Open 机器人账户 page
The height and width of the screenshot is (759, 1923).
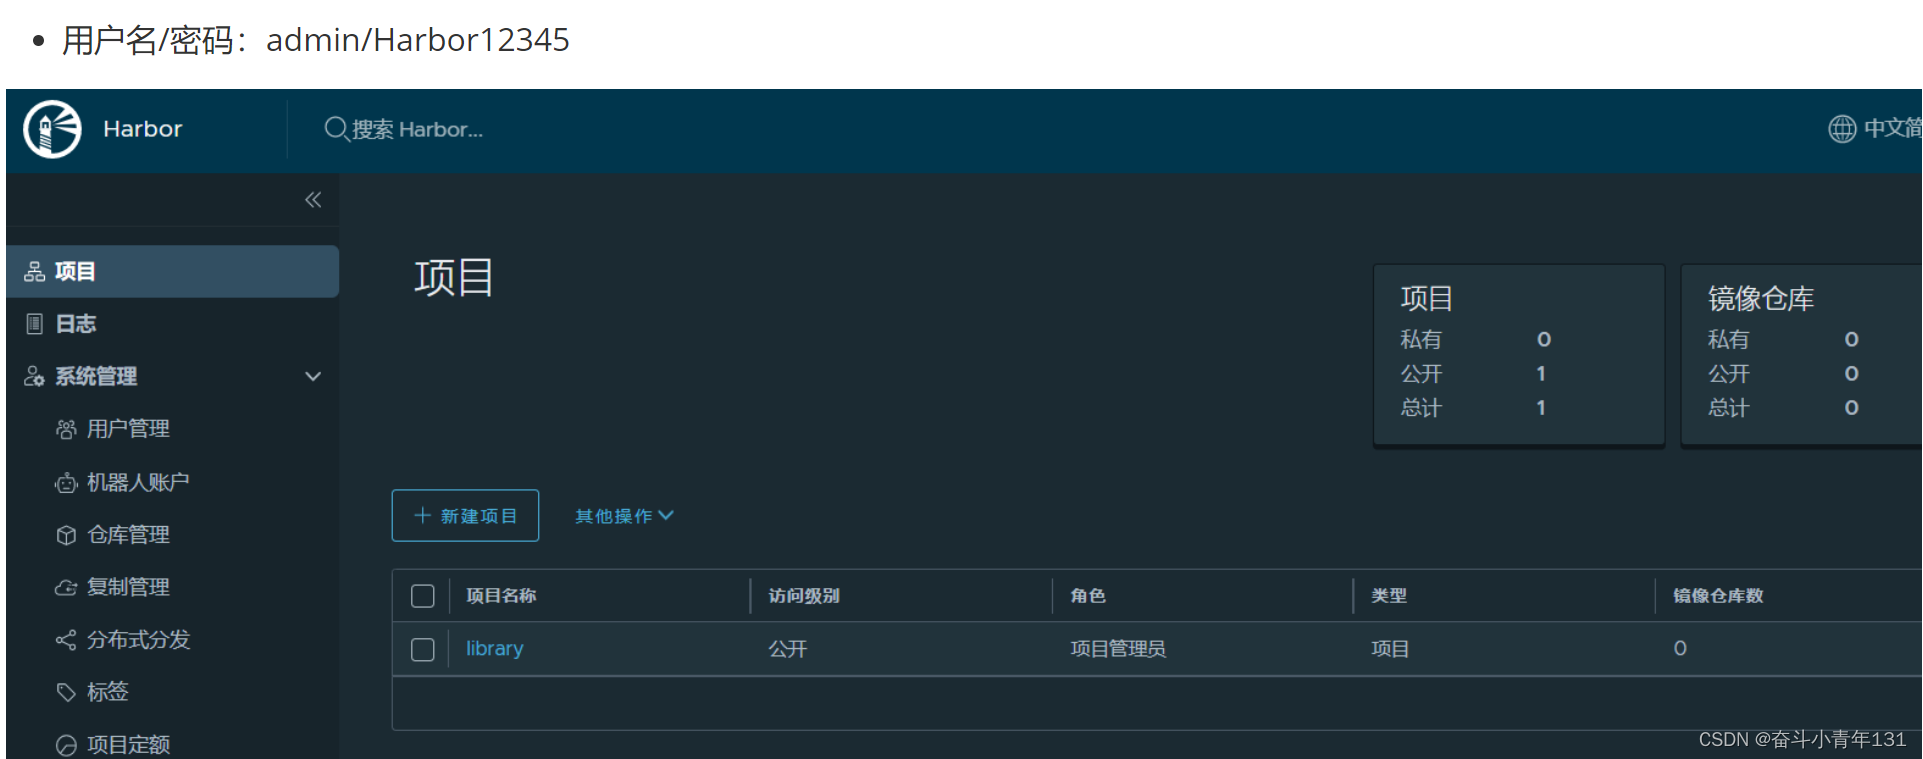(138, 482)
